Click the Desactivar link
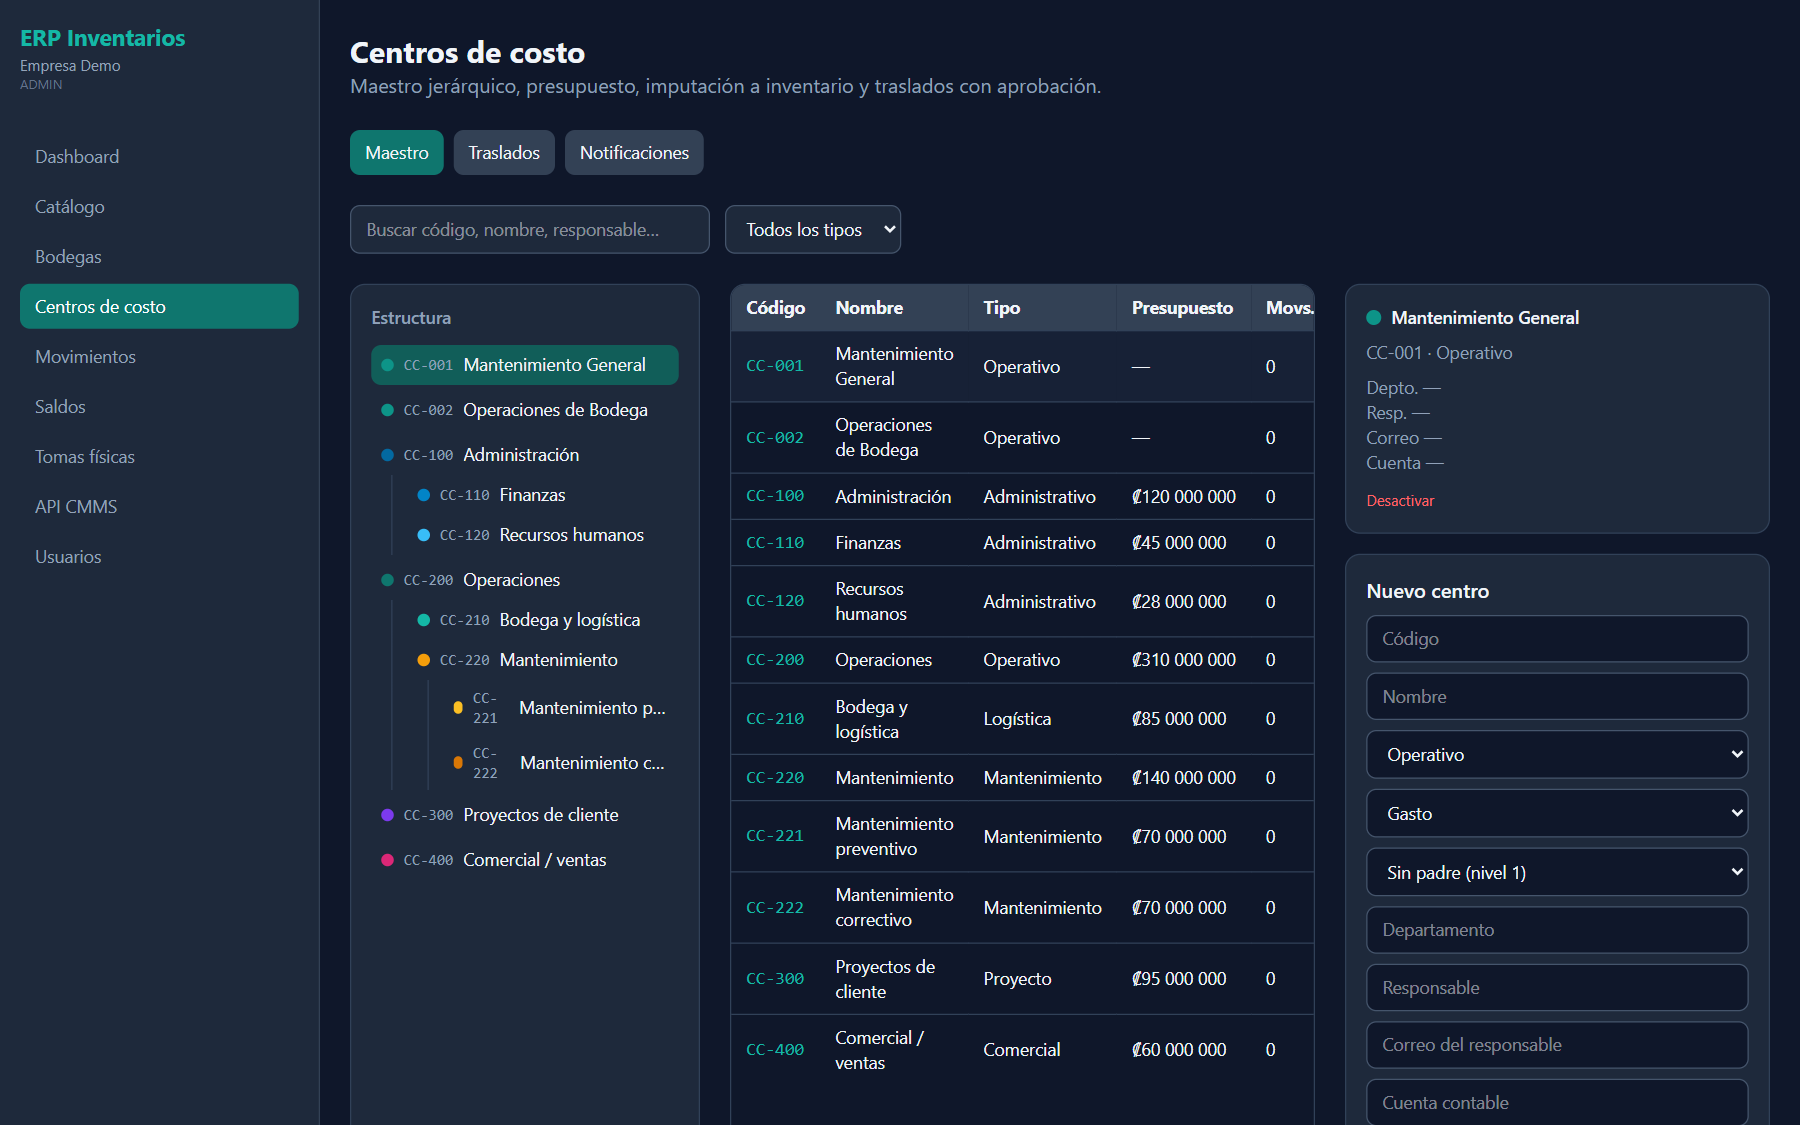Viewport: 1800px width, 1125px height. coord(1400,501)
